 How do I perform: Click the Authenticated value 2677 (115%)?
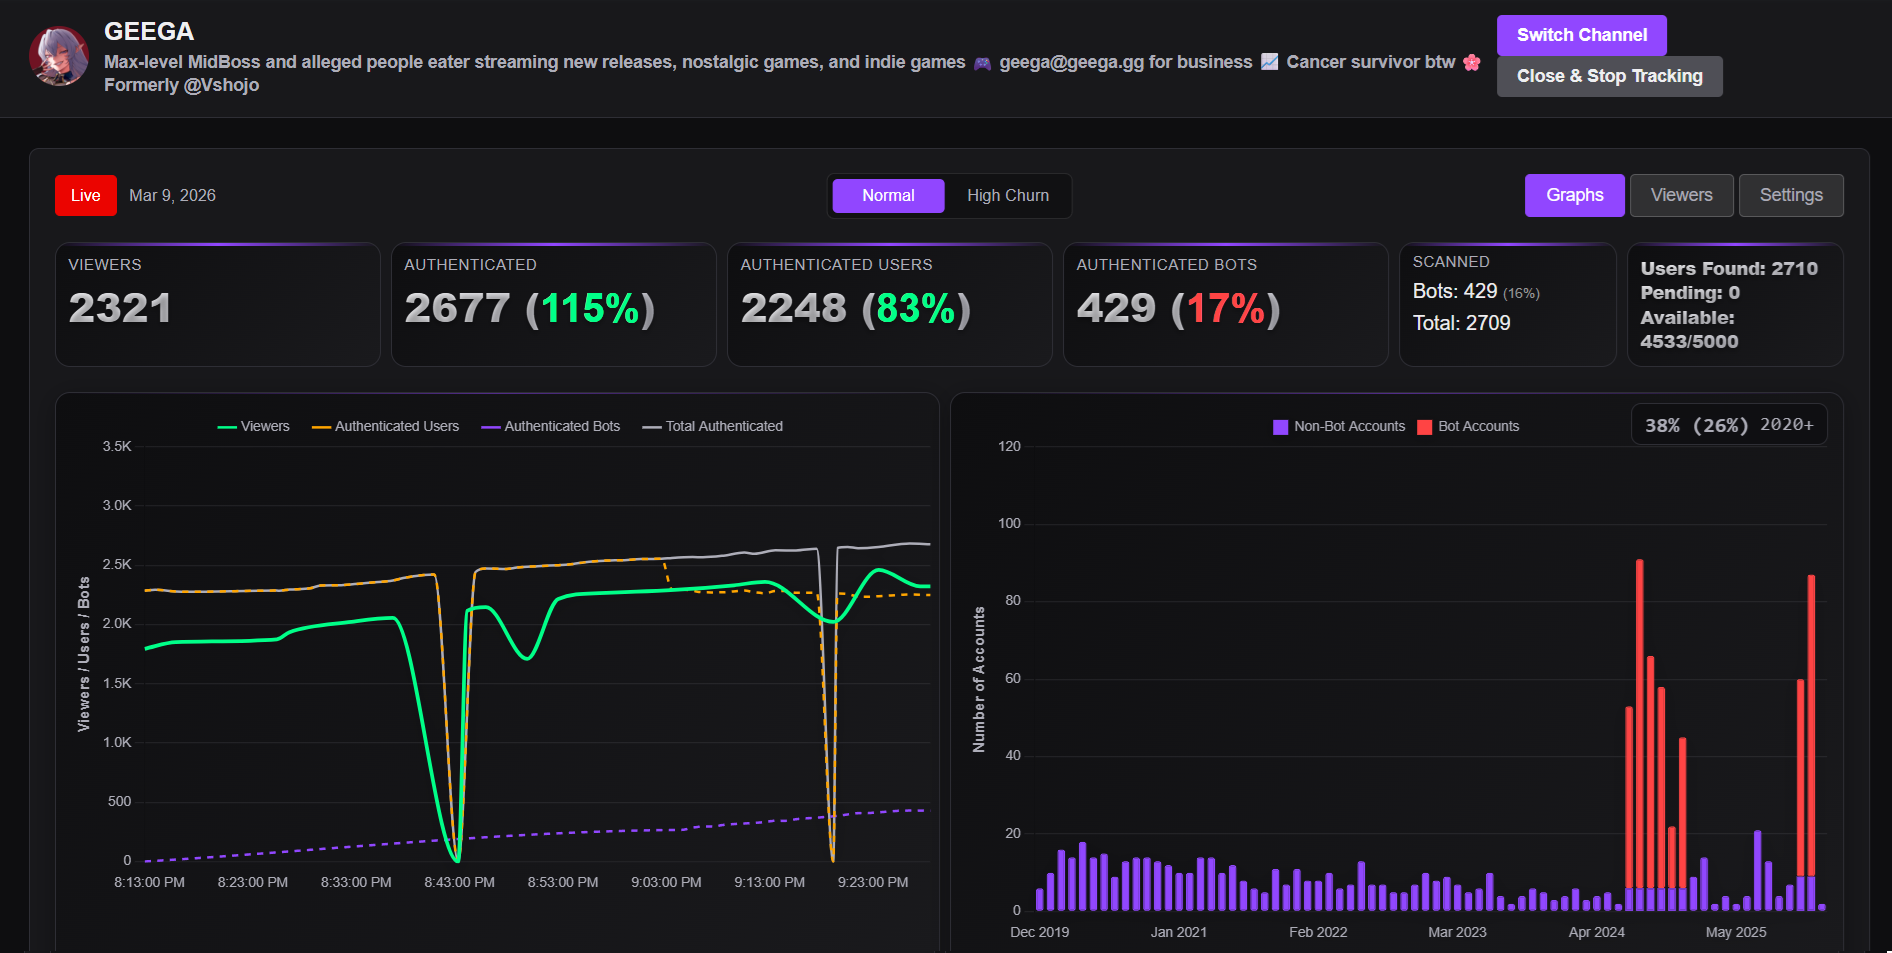(x=530, y=309)
